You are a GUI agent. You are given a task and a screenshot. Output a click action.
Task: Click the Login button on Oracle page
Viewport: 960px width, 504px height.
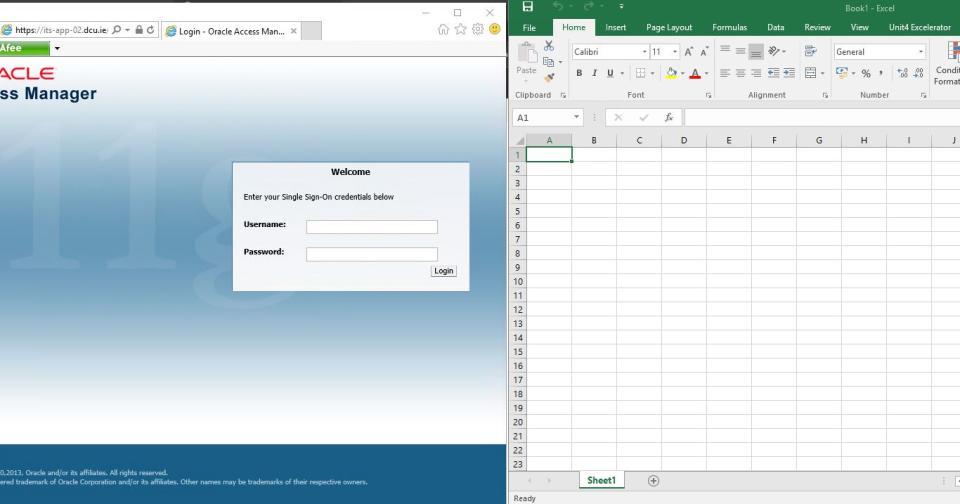443,271
